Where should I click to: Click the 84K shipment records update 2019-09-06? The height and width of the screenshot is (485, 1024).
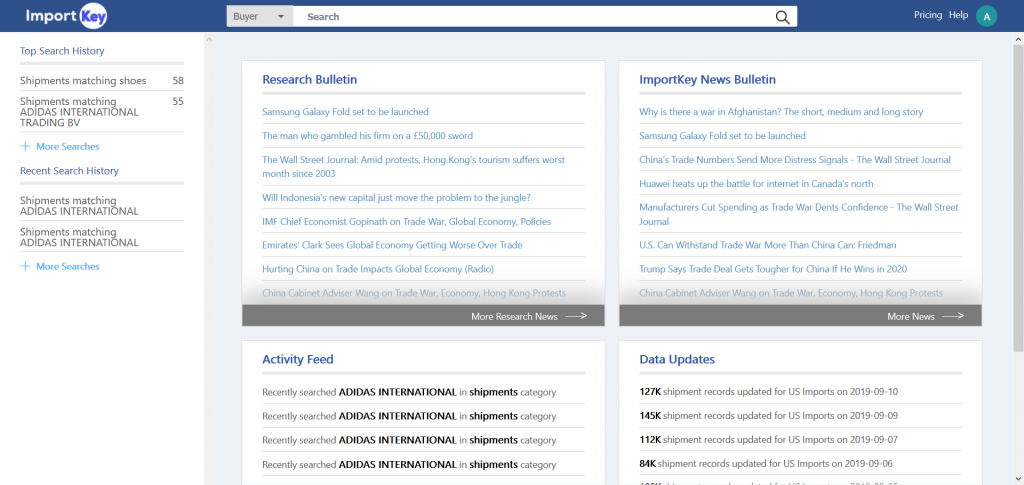pyautogui.click(x=766, y=463)
